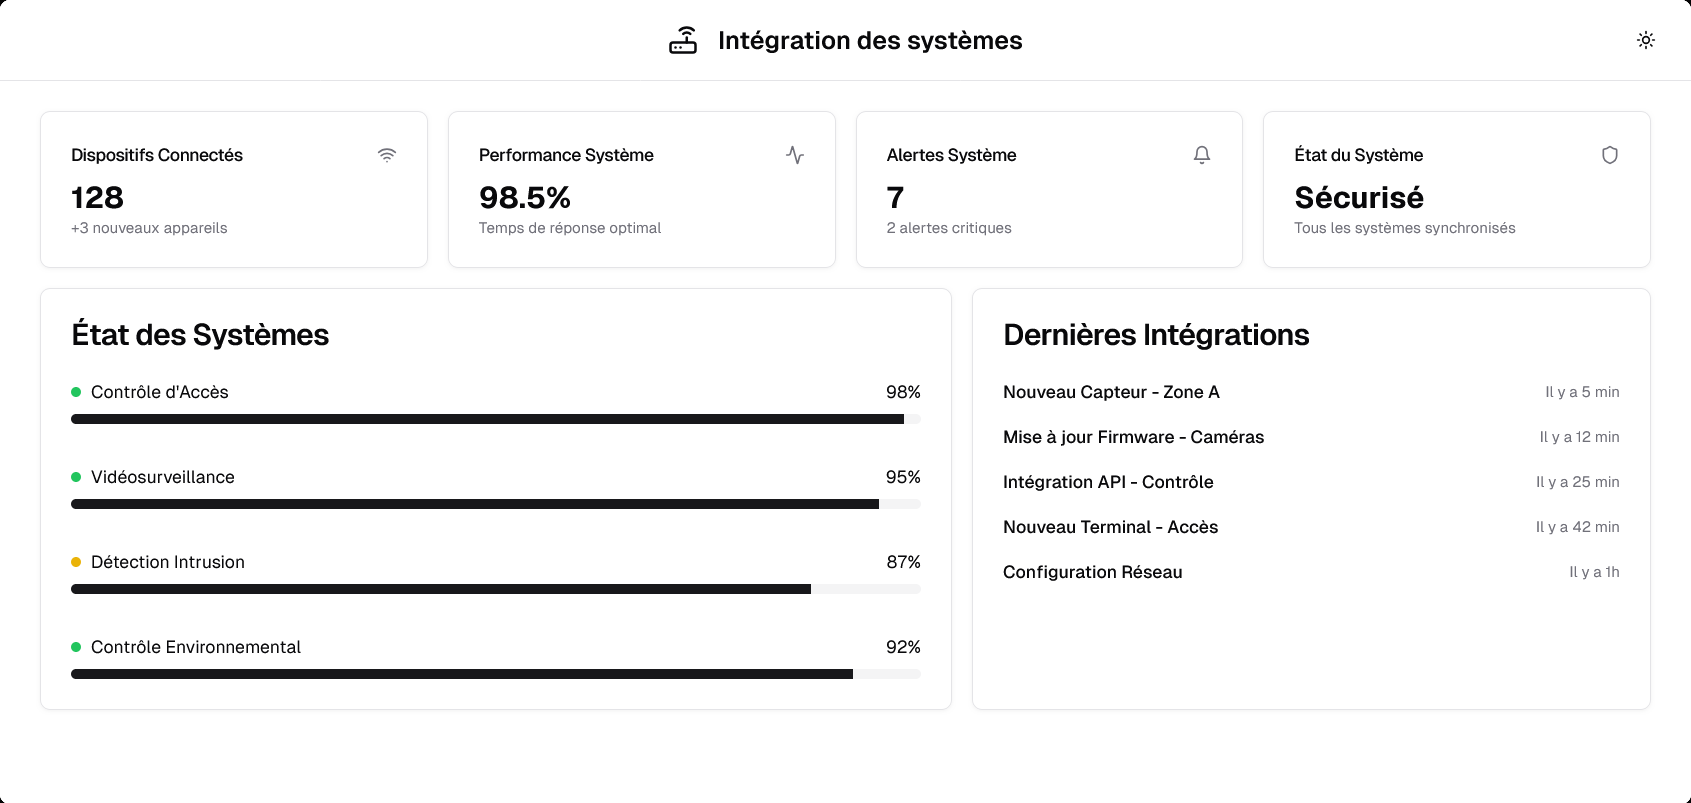Viewport: 1691px width, 803px height.
Task: Click the Contrôle d'Accès progress bar
Action: pyautogui.click(x=496, y=419)
